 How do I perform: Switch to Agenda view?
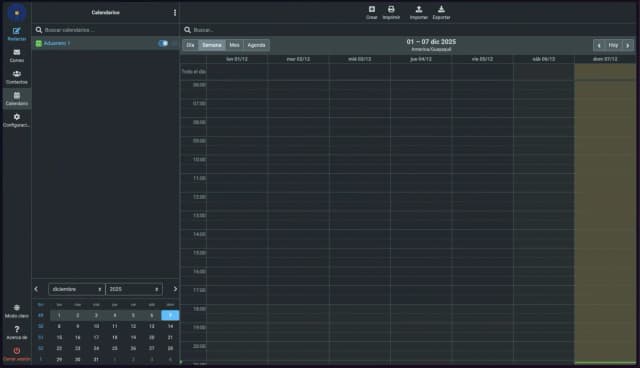tap(256, 45)
